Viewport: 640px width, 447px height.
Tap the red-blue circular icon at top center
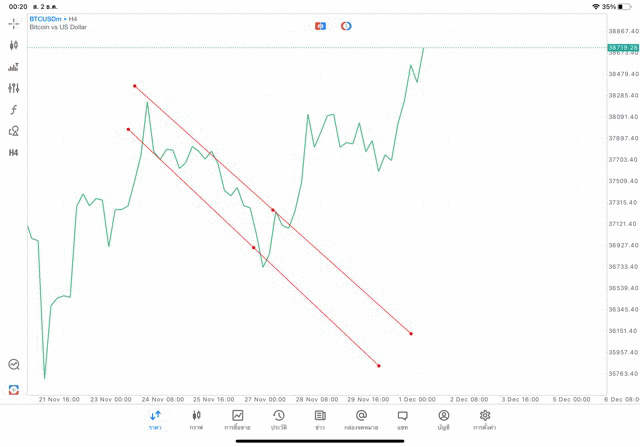[346, 25]
